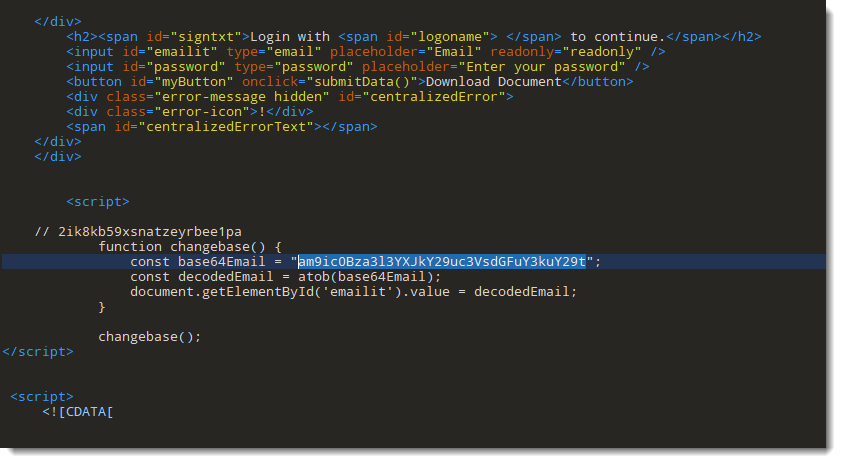The height and width of the screenshot is (463, 841).
Task: Click the opening script tag above the comment
Action: [x=98, y=202]
